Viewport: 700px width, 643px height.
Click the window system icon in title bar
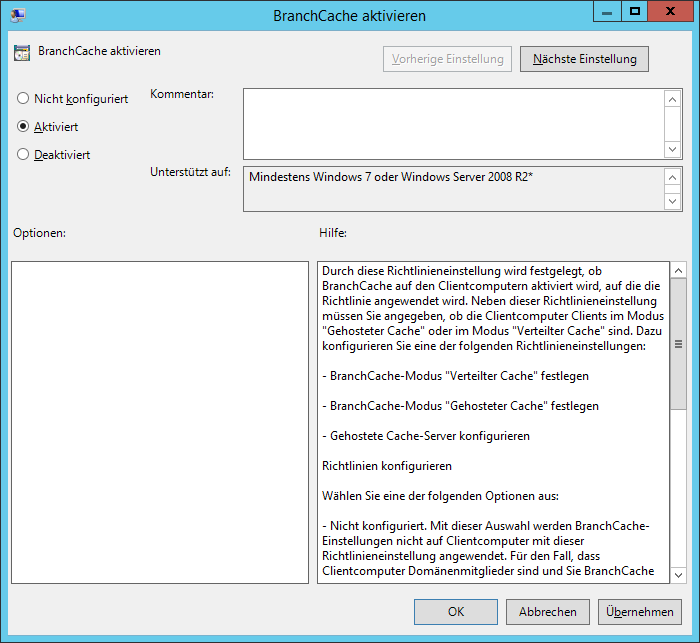[x=18, y=15]
